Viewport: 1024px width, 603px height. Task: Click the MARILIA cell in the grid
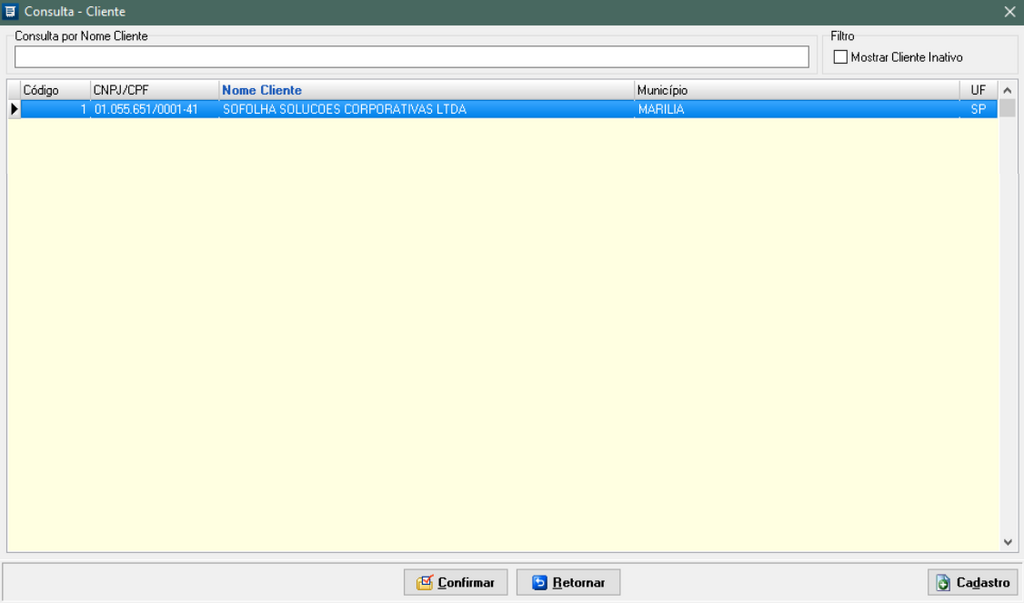coord(661,109)
